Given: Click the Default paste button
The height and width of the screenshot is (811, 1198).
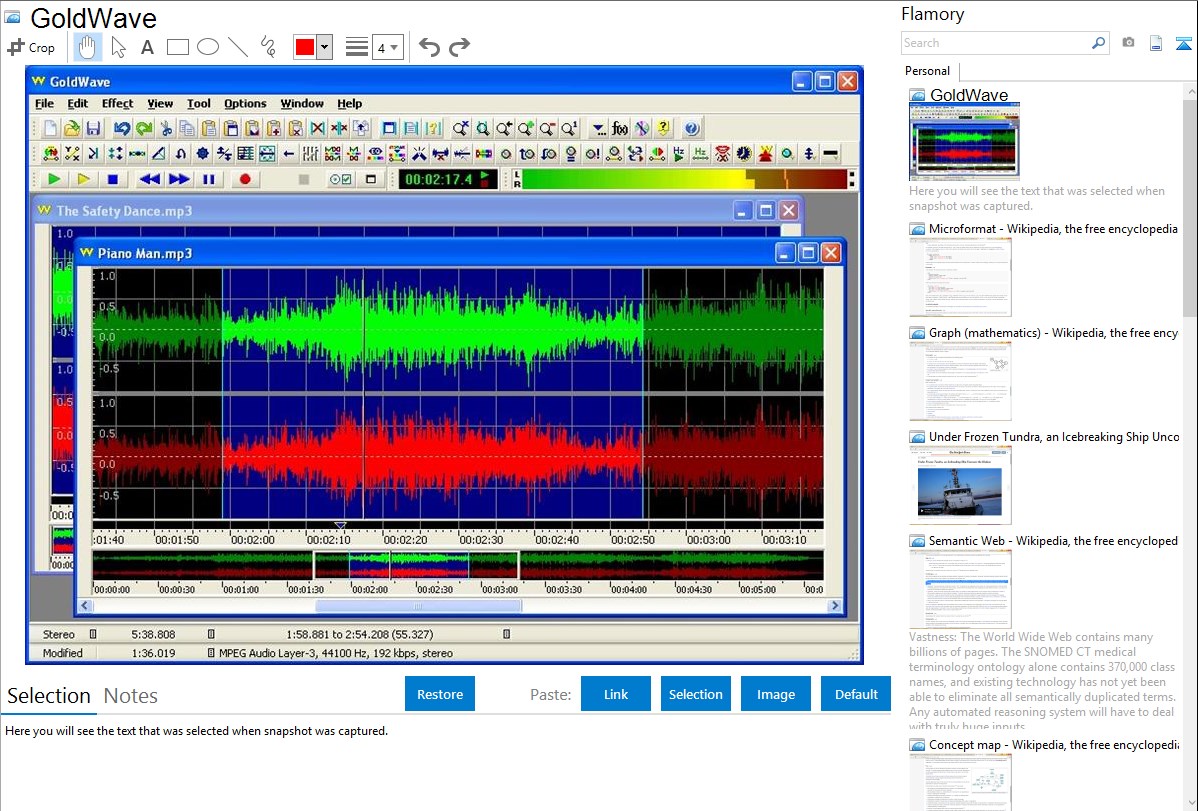Looking at the screenshot, I should point(856,694).
